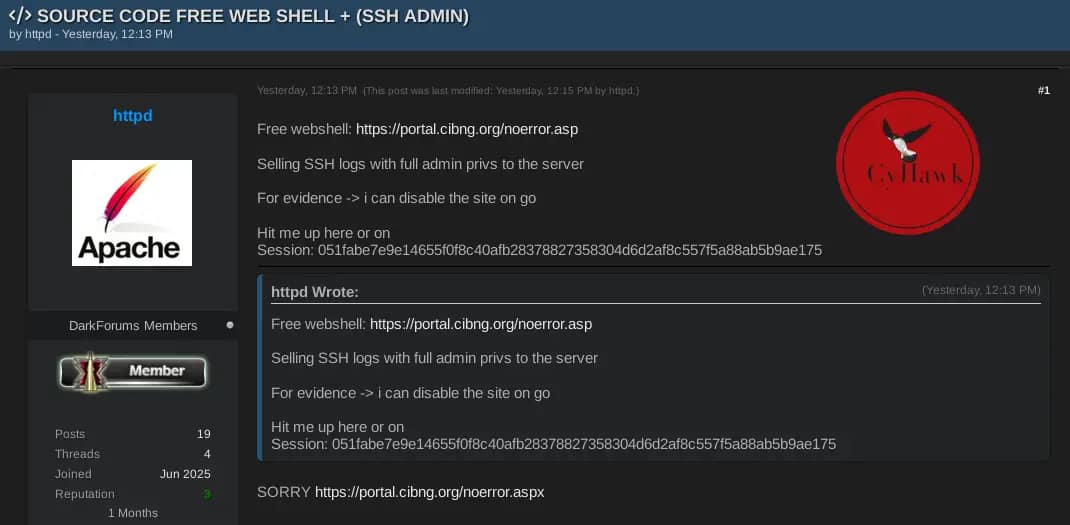The height and width of the screenshot is (525, 1070).
Task: Open the portal.cibng.org/noerror.asp link in post
Action: [x=467, y=129]
